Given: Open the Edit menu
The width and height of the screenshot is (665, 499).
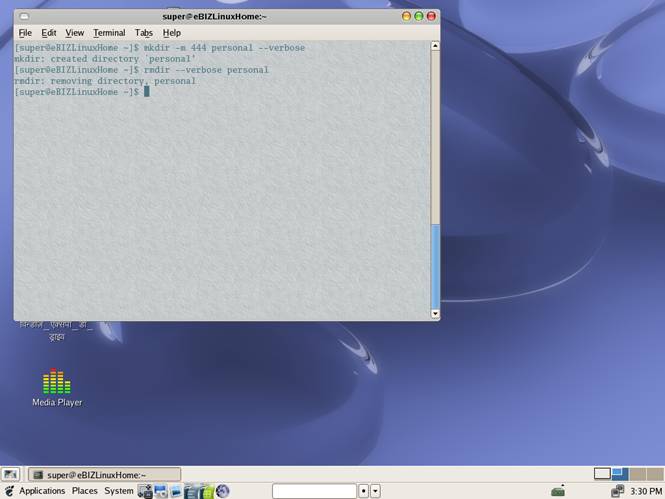Looking at the screenshot, I should [49, 33].
